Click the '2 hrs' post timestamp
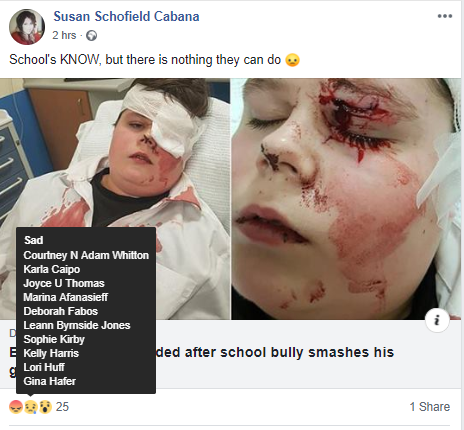Screen dimensions: 464x430 pyautogui.click(x=64, y=35)
